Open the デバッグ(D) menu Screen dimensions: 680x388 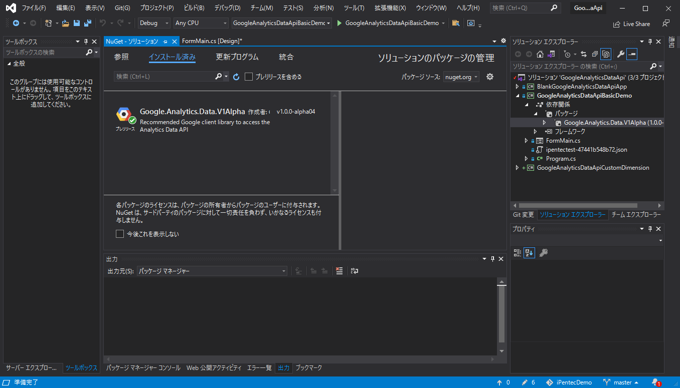227,8
